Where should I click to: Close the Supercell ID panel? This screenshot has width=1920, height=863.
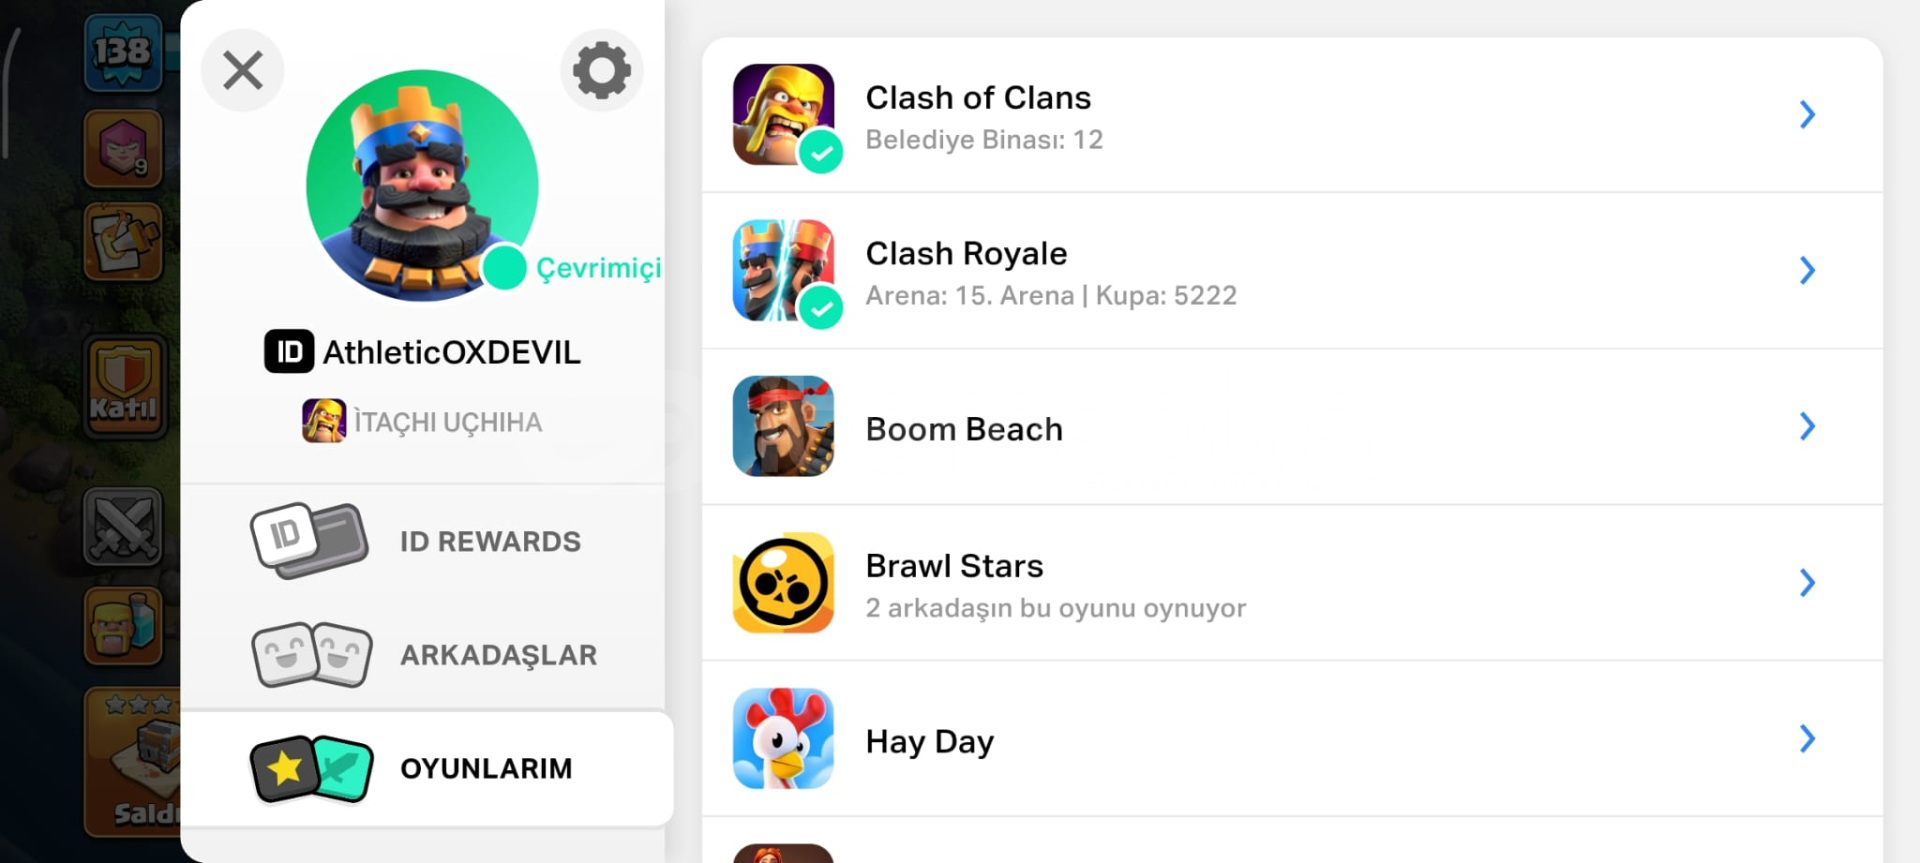pos(243,71)
